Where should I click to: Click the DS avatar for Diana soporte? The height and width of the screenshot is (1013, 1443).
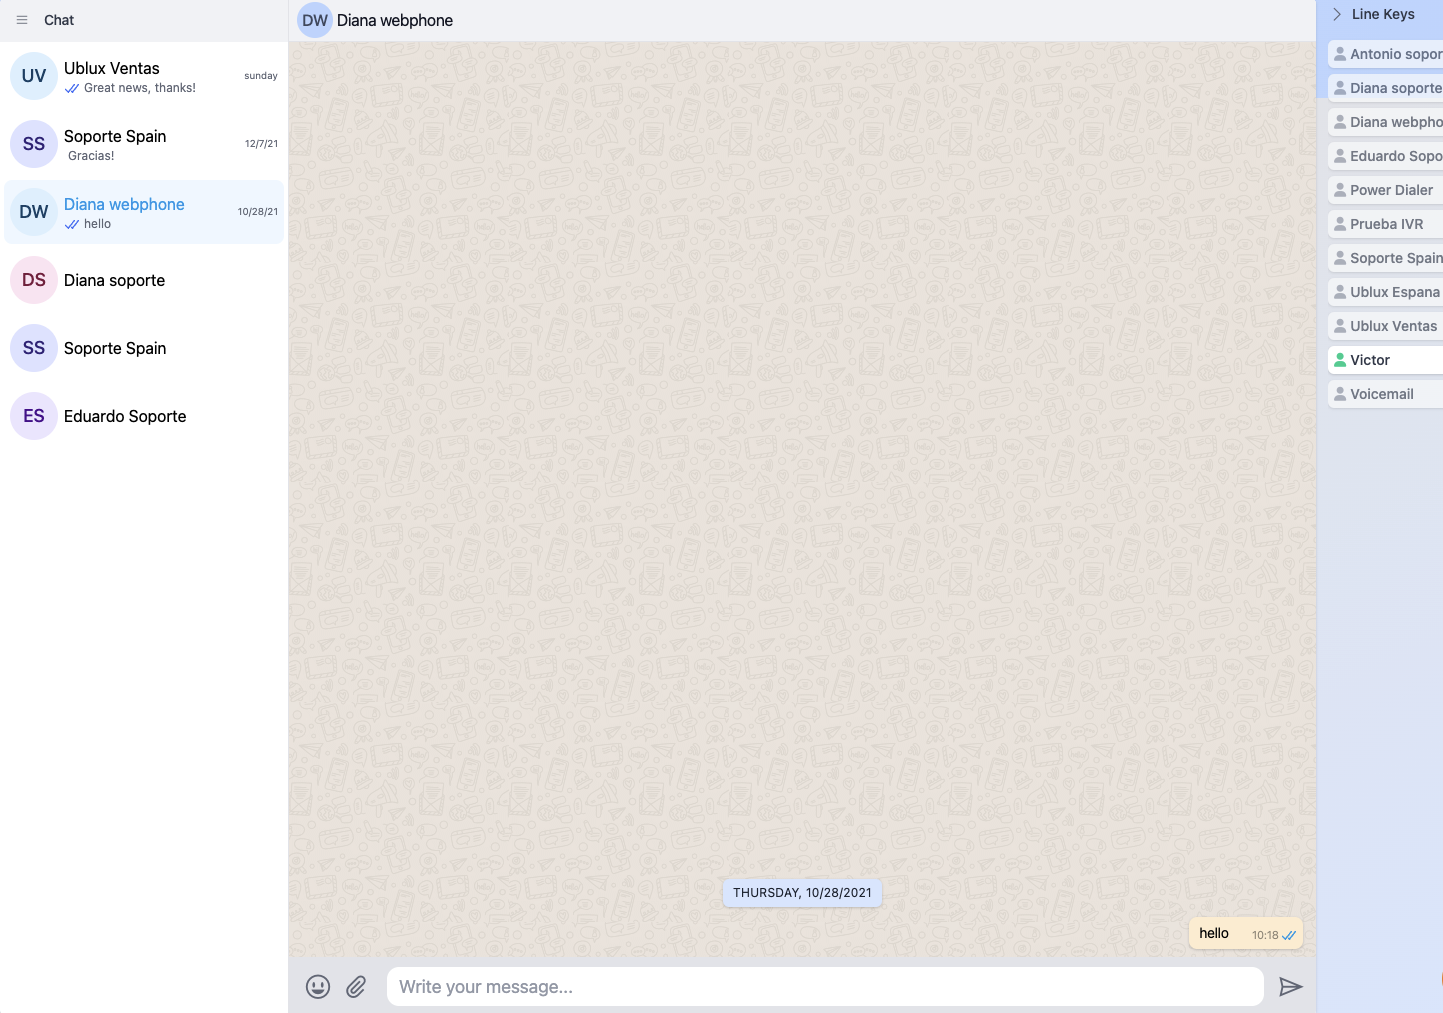pos(34,280)
